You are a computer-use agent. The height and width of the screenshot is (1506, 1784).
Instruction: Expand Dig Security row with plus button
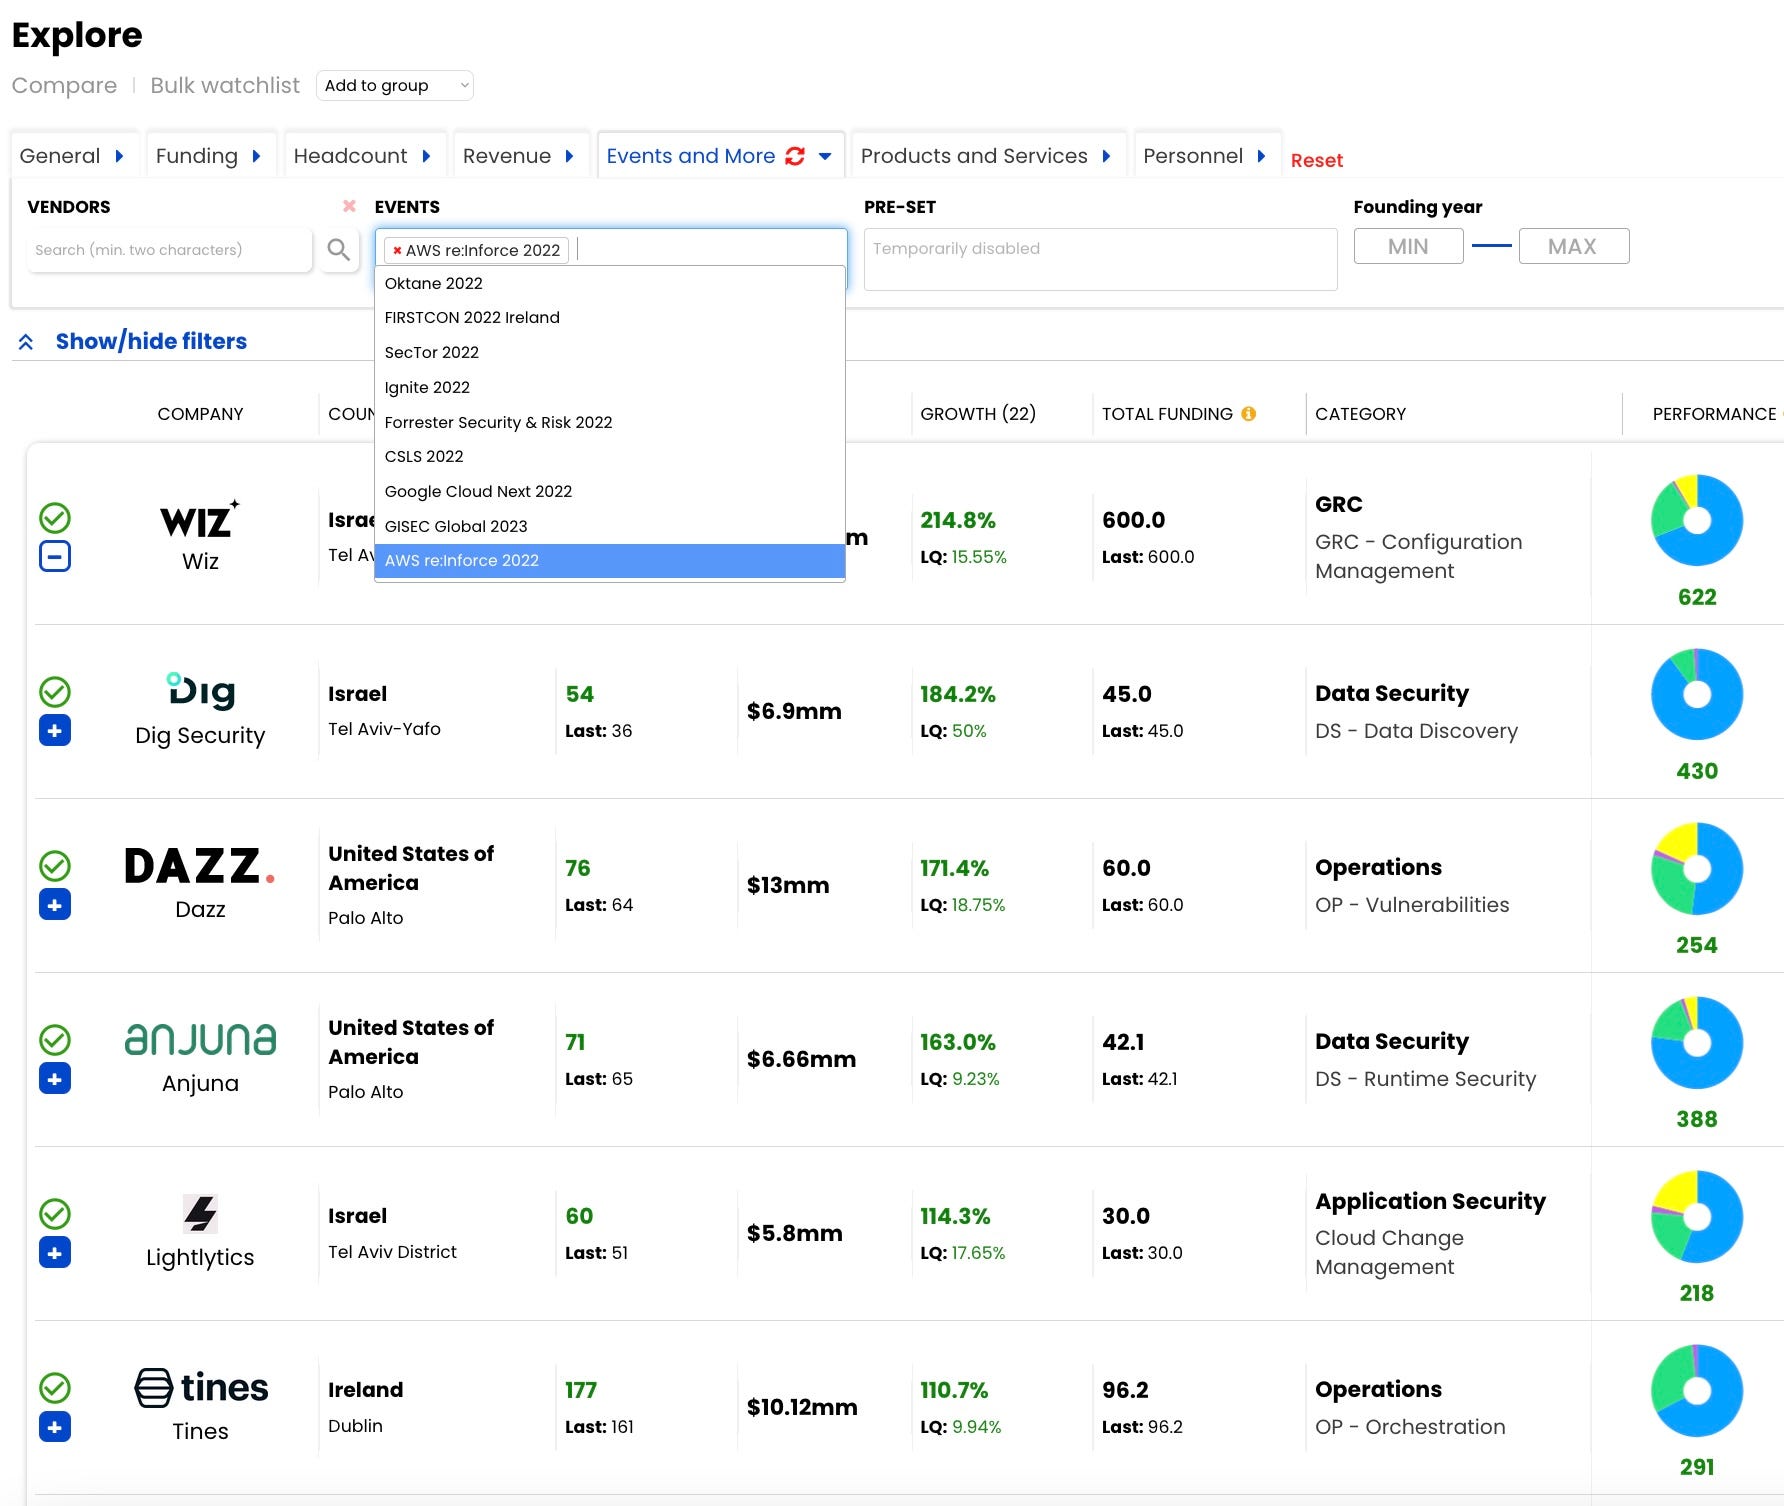(x=55, y=731)
